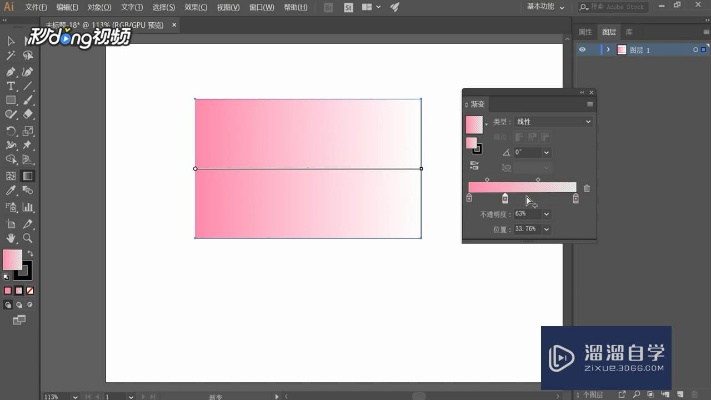
Task: Set paint mode to solid Color
Action: click(x=8, y=291)
